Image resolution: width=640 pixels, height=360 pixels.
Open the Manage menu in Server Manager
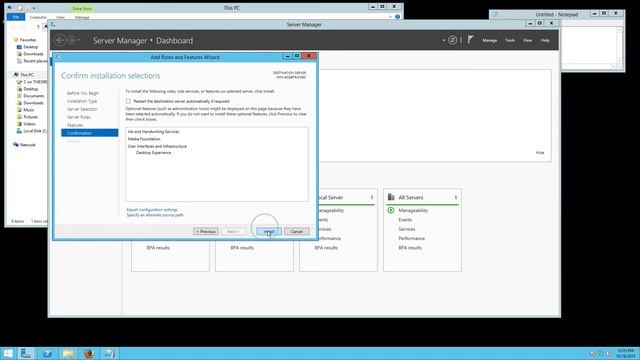click(x=489, y=40)
